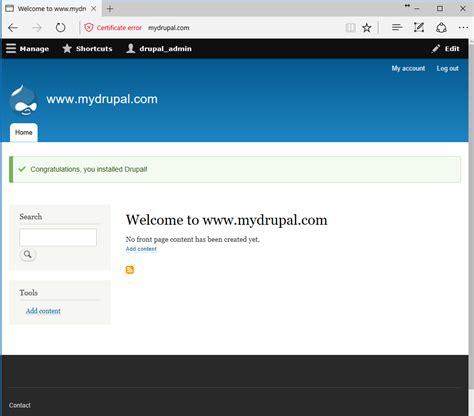Click inside the Search text field
This screenshot has width=474, height=416.
coord(58,237)
